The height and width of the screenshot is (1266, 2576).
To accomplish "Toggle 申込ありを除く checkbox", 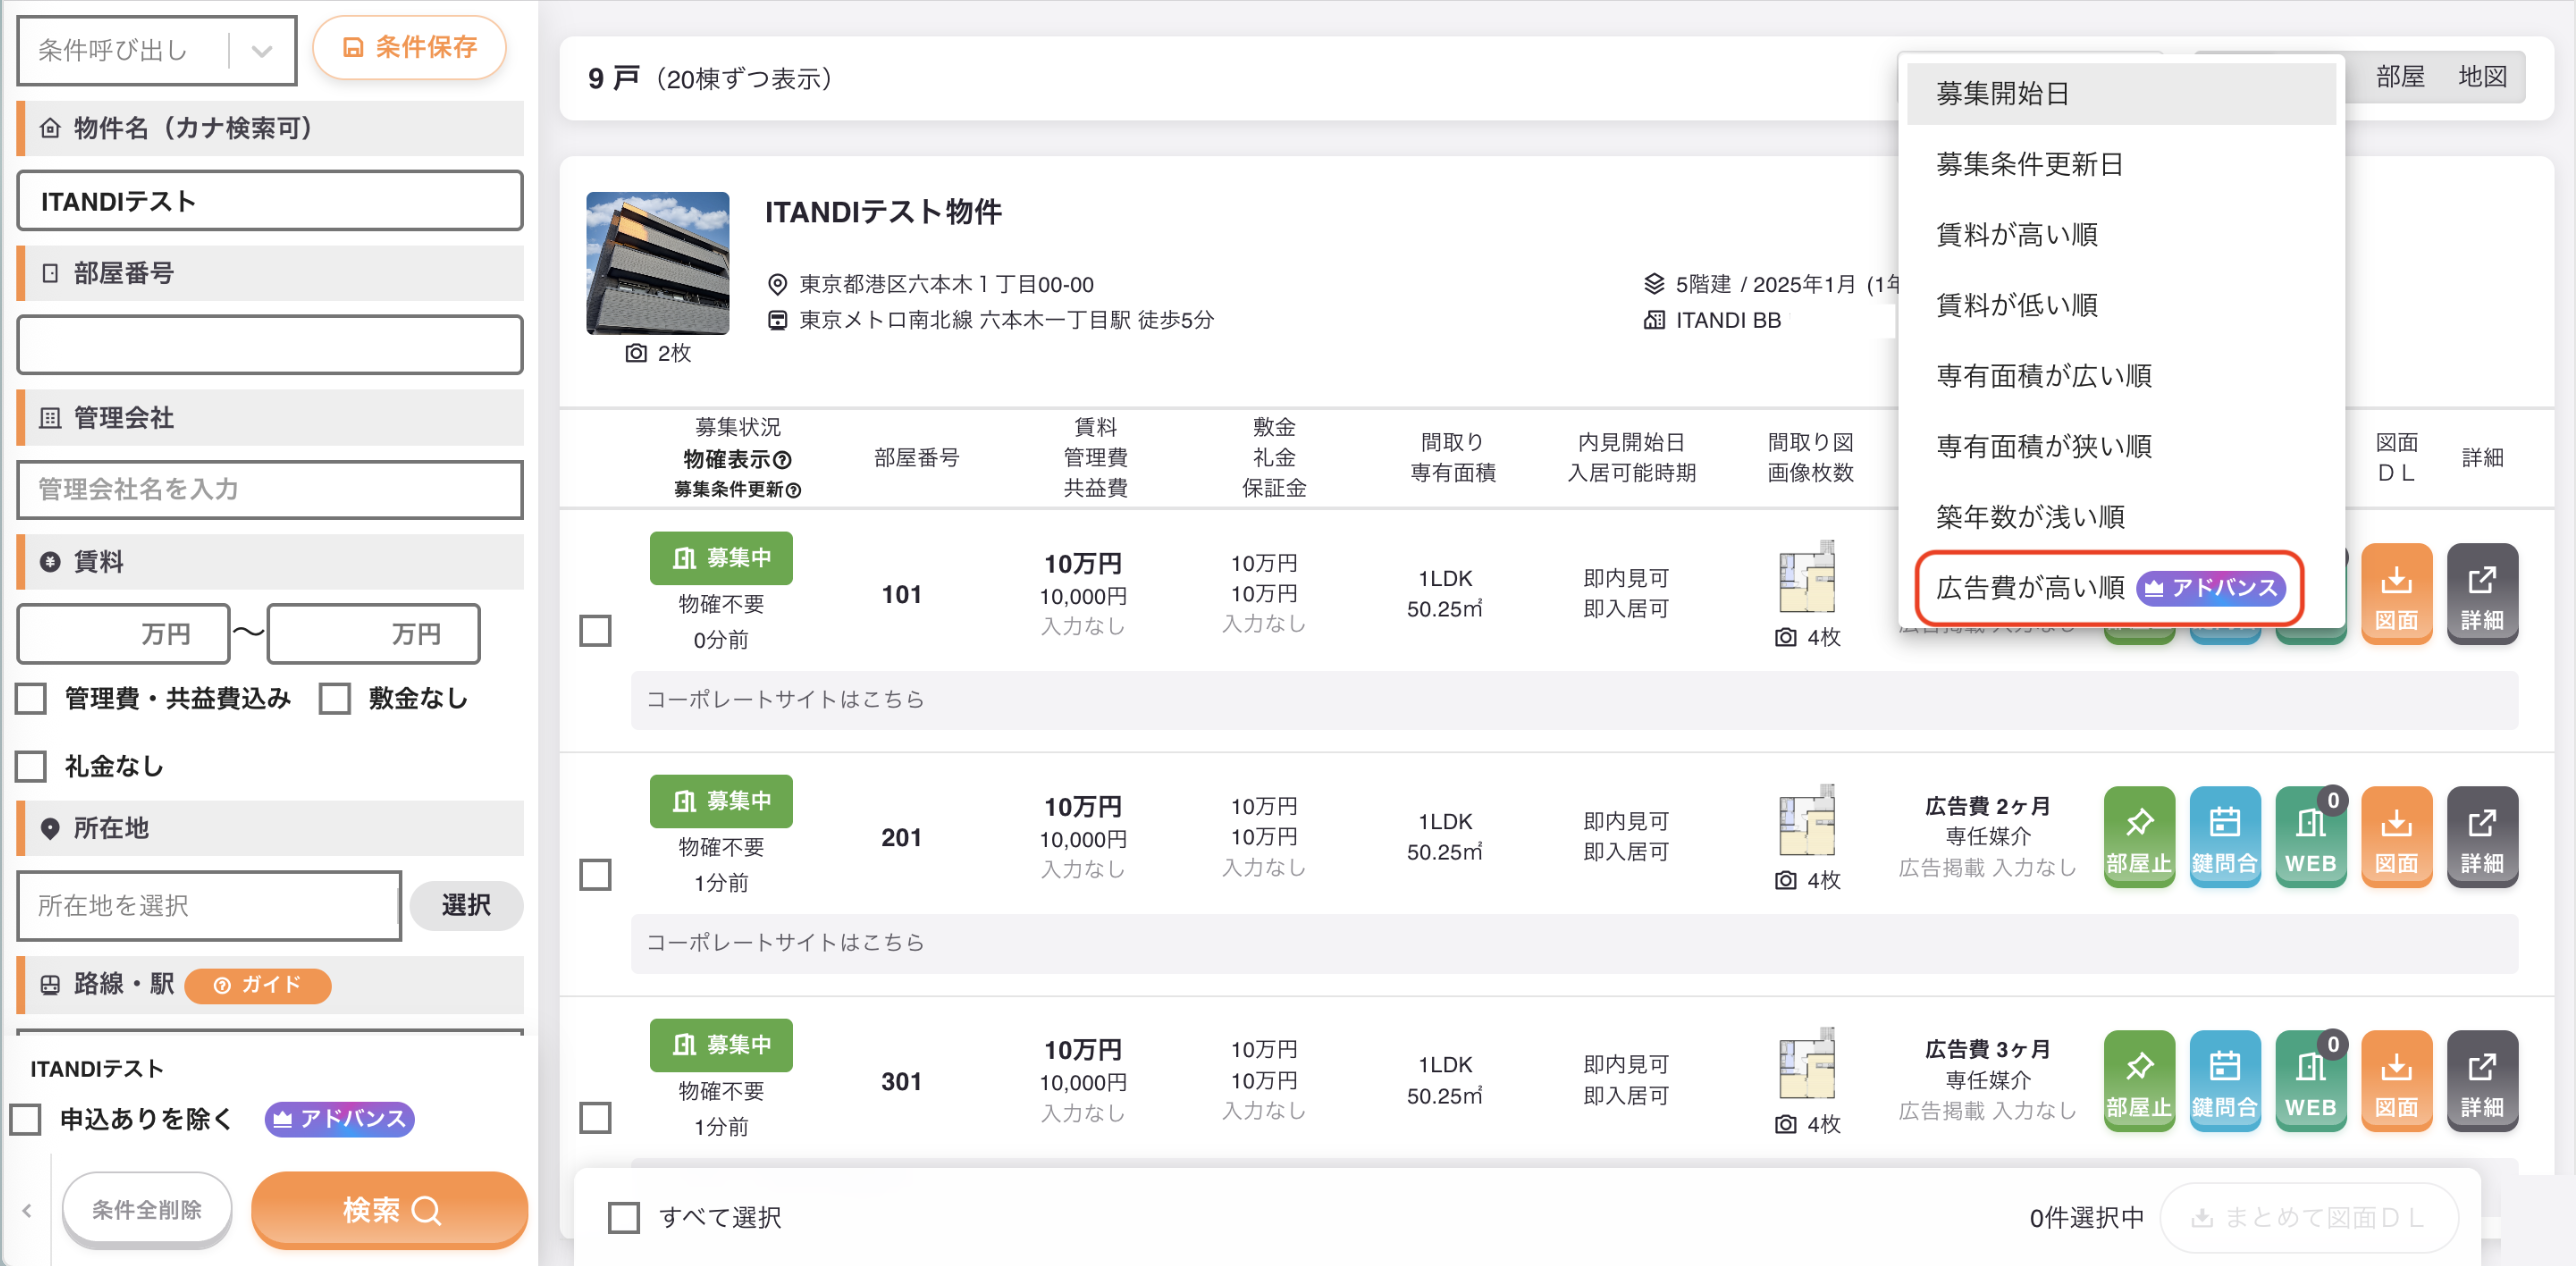I will (x=26, y=1118).
